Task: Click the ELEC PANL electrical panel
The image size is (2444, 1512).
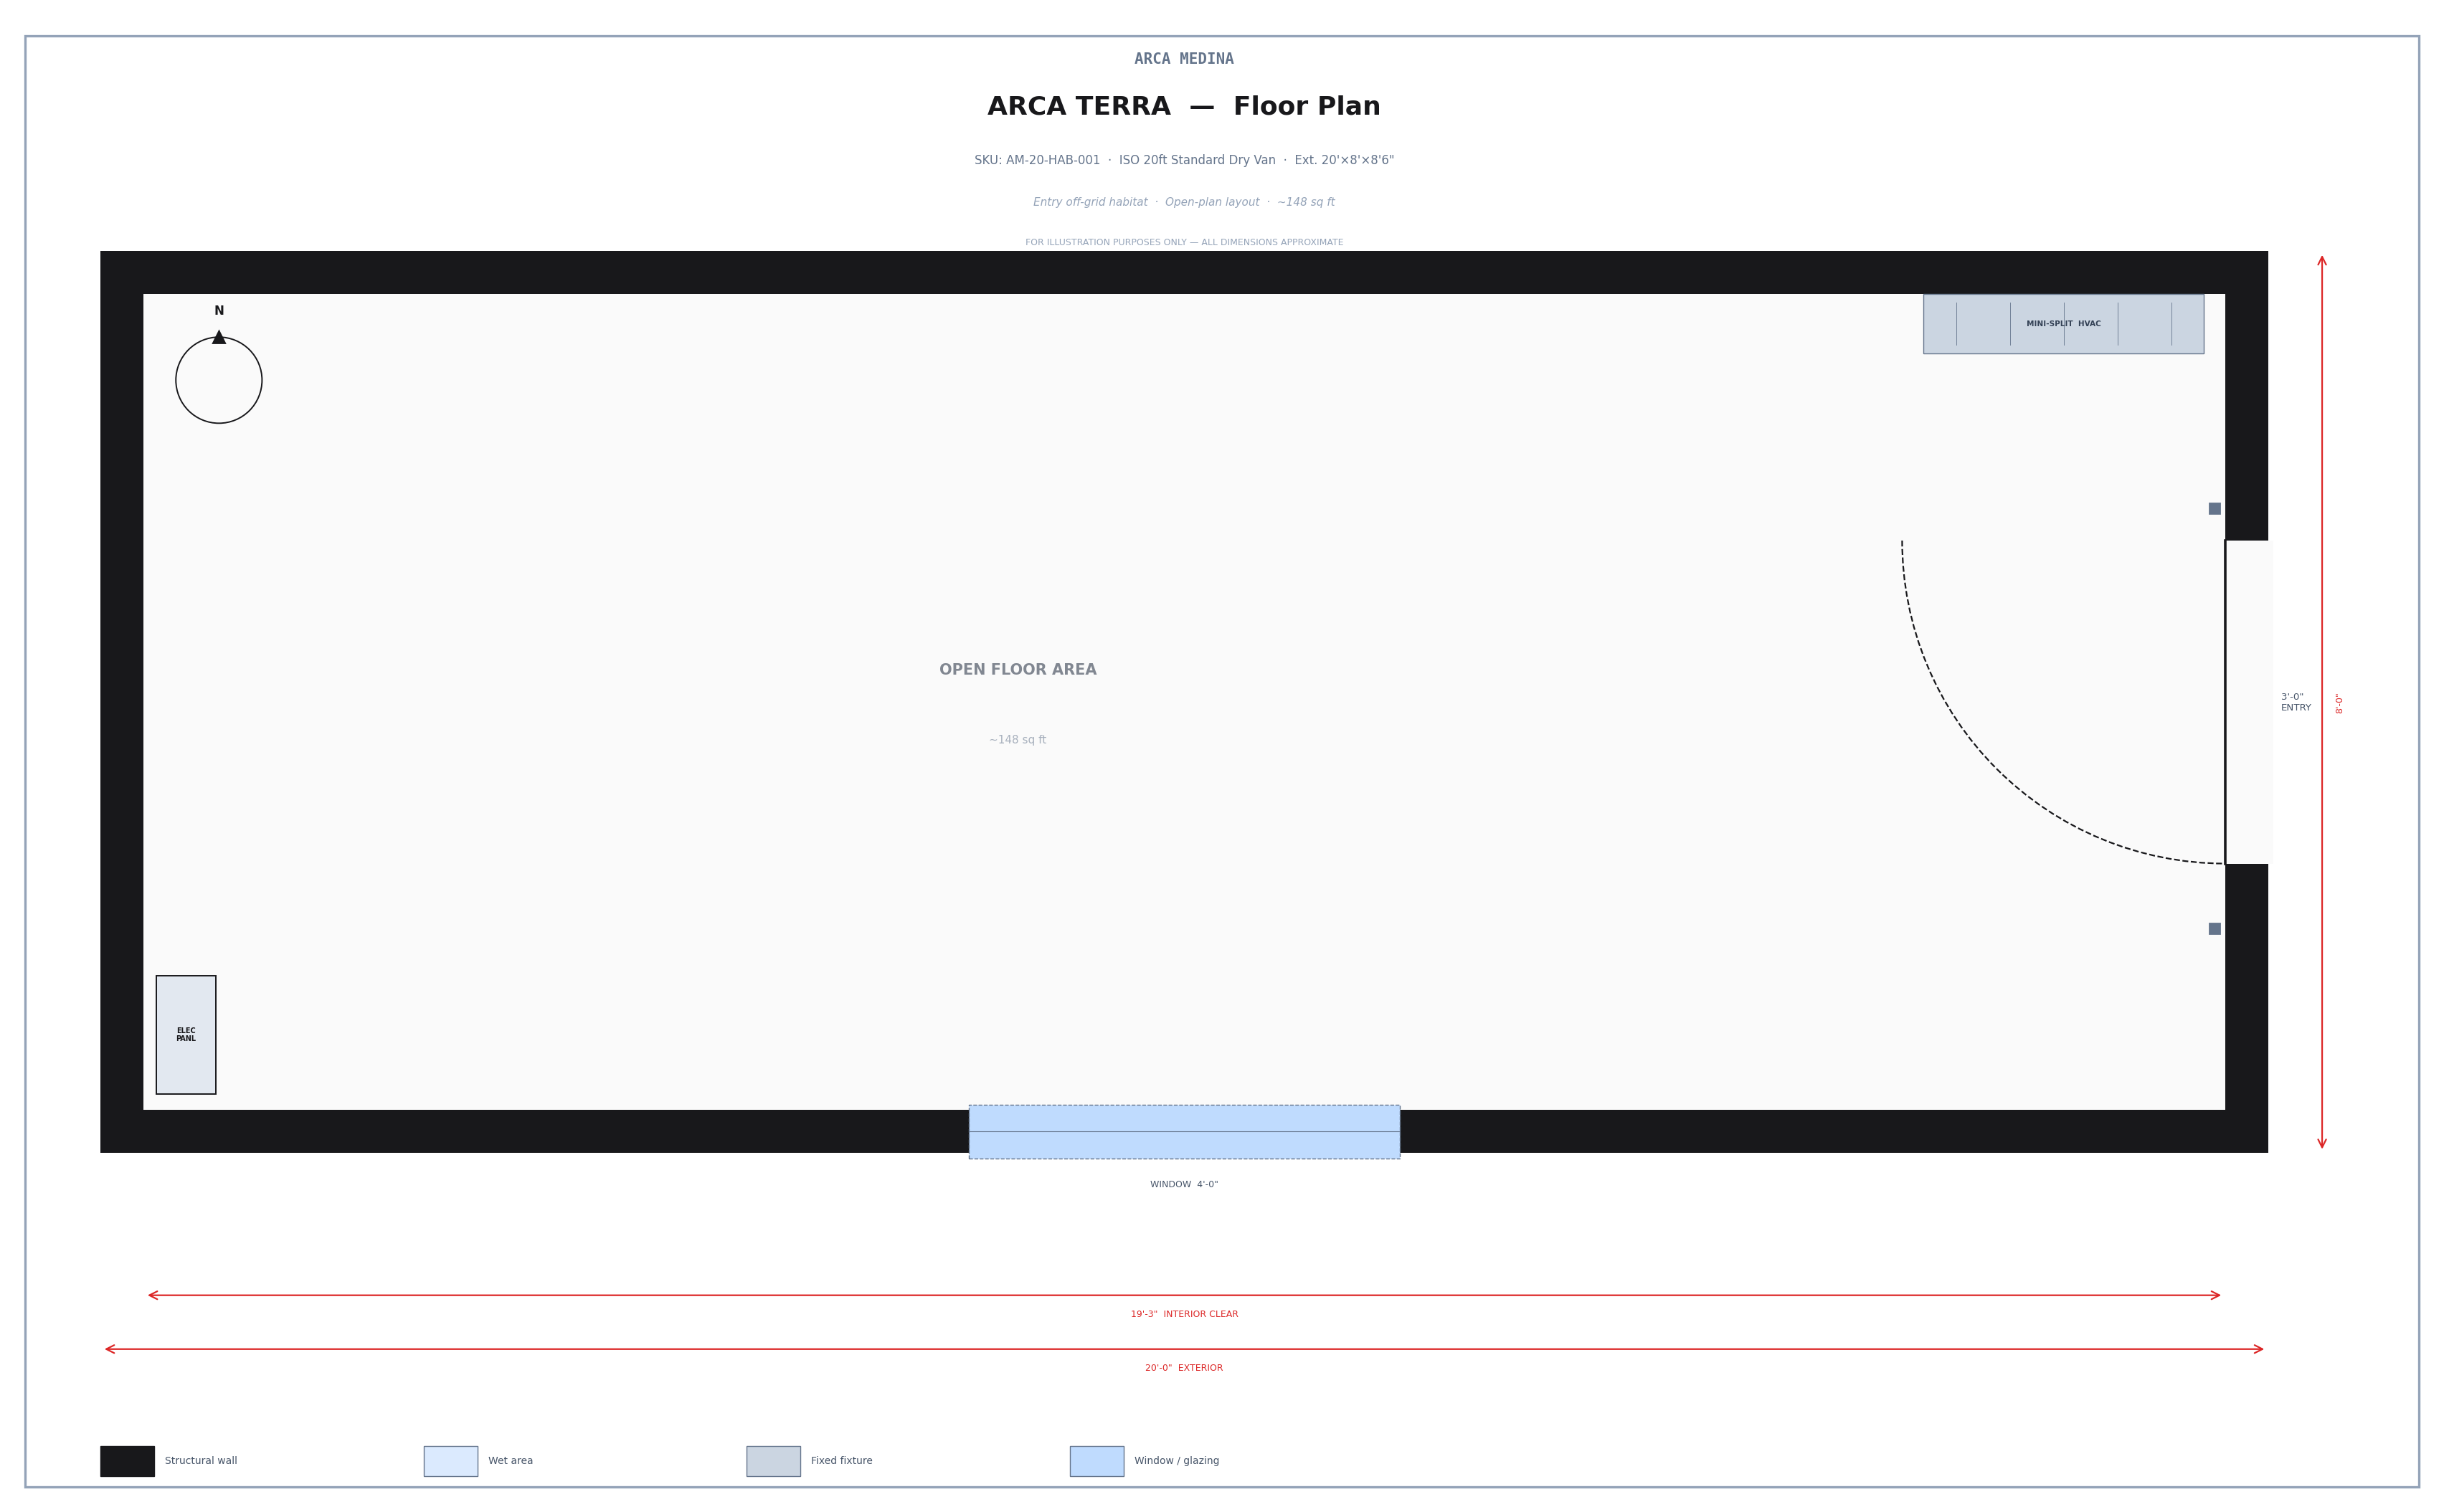Action: pyautogui.click(x=186, y=1034)
